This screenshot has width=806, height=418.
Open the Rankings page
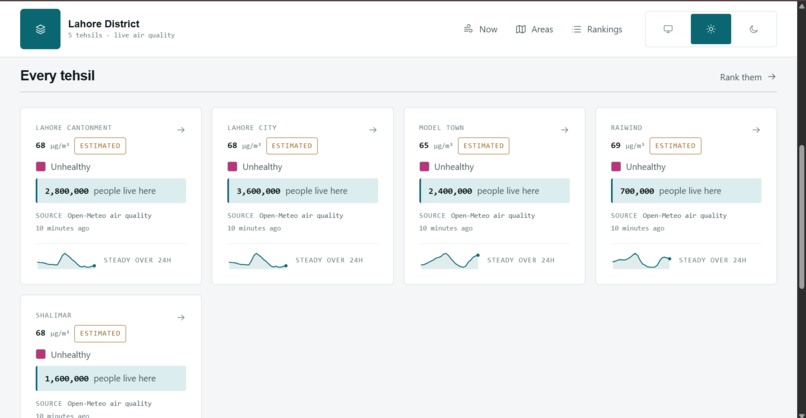(597, 29)
